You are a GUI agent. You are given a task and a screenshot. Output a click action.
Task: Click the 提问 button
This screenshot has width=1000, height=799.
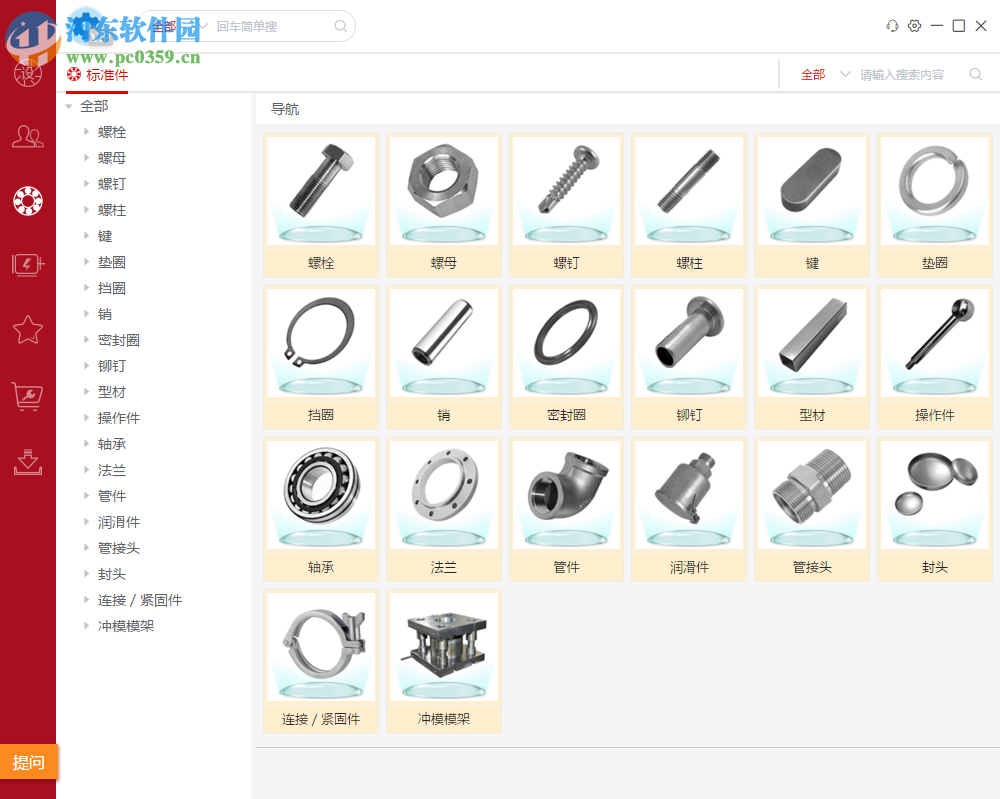click(x=28, y=761)
